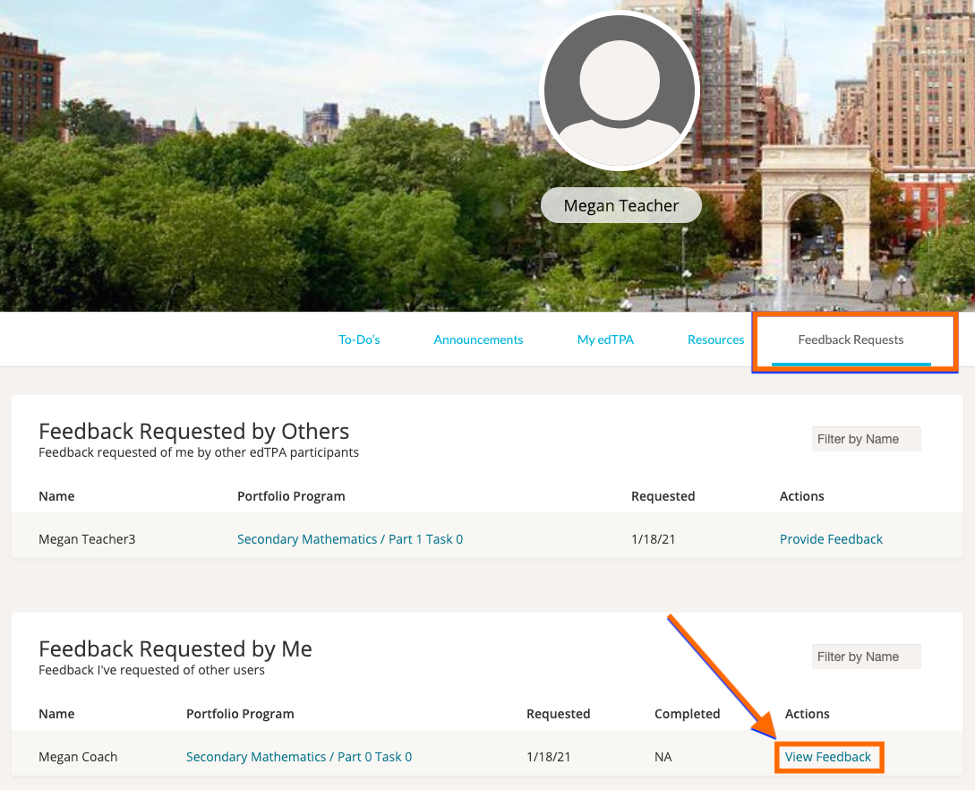977x791 pixels.
Task: Open the Resources tab
Action: [715, 340]
